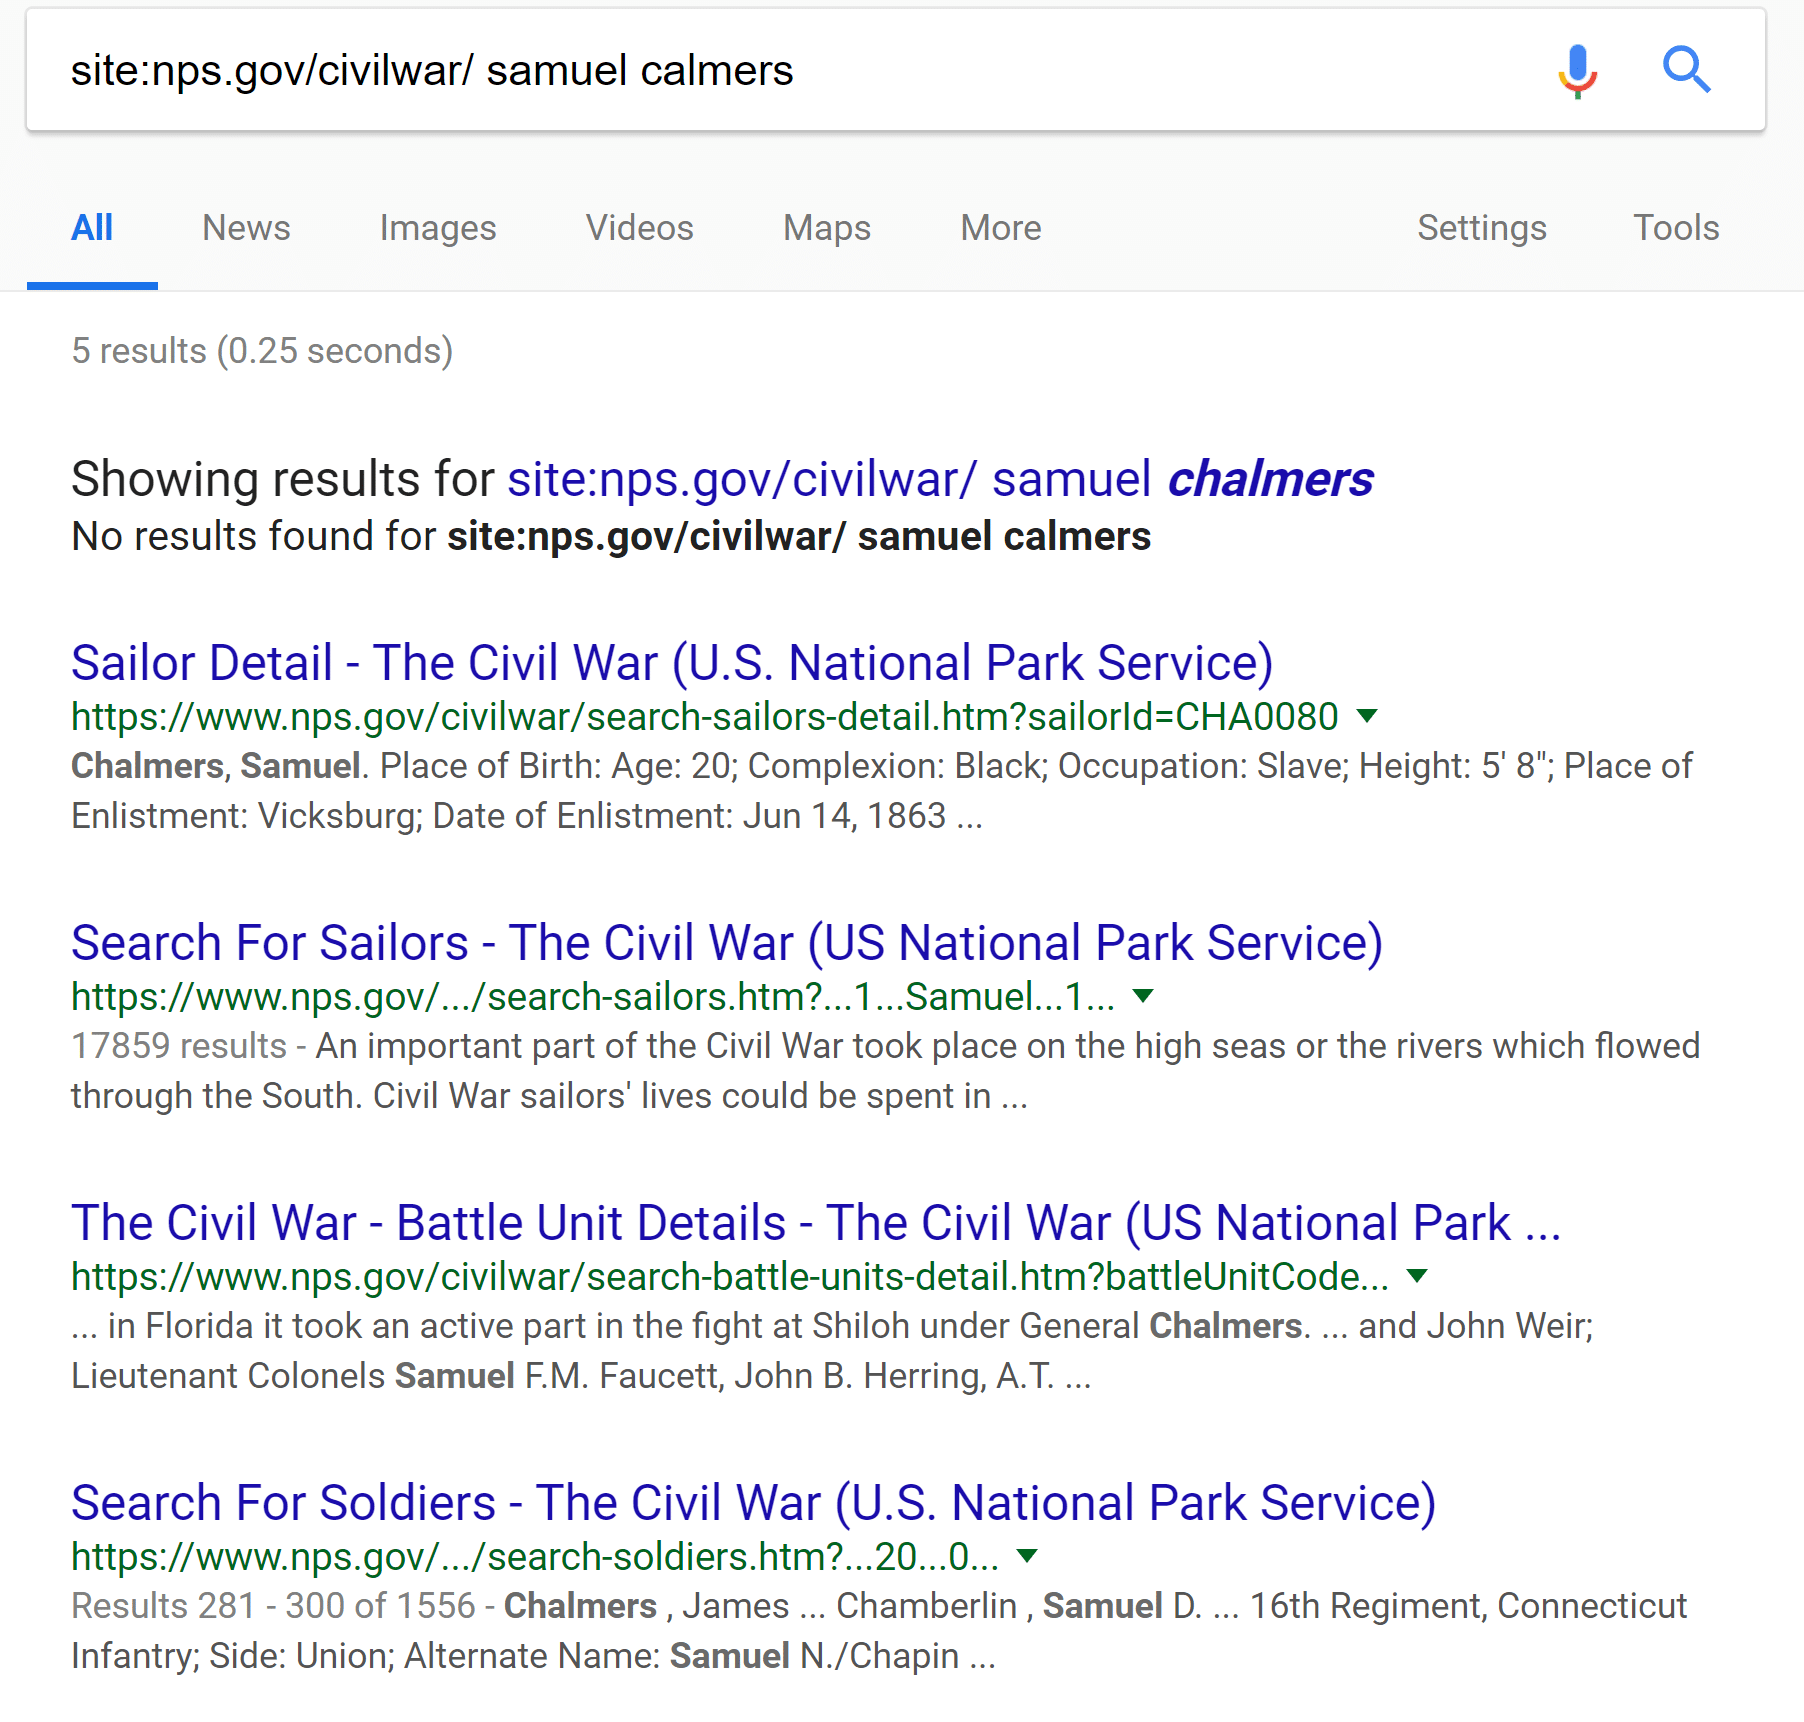Click the 'No results found for' text line
This screenshot has width=1804, height=1722.
[x=611, y=537]
